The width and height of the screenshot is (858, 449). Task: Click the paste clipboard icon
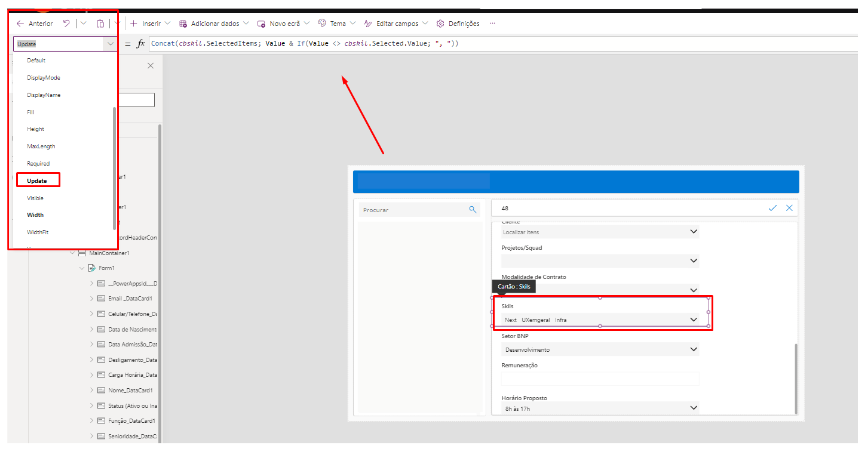pos(100,23)
